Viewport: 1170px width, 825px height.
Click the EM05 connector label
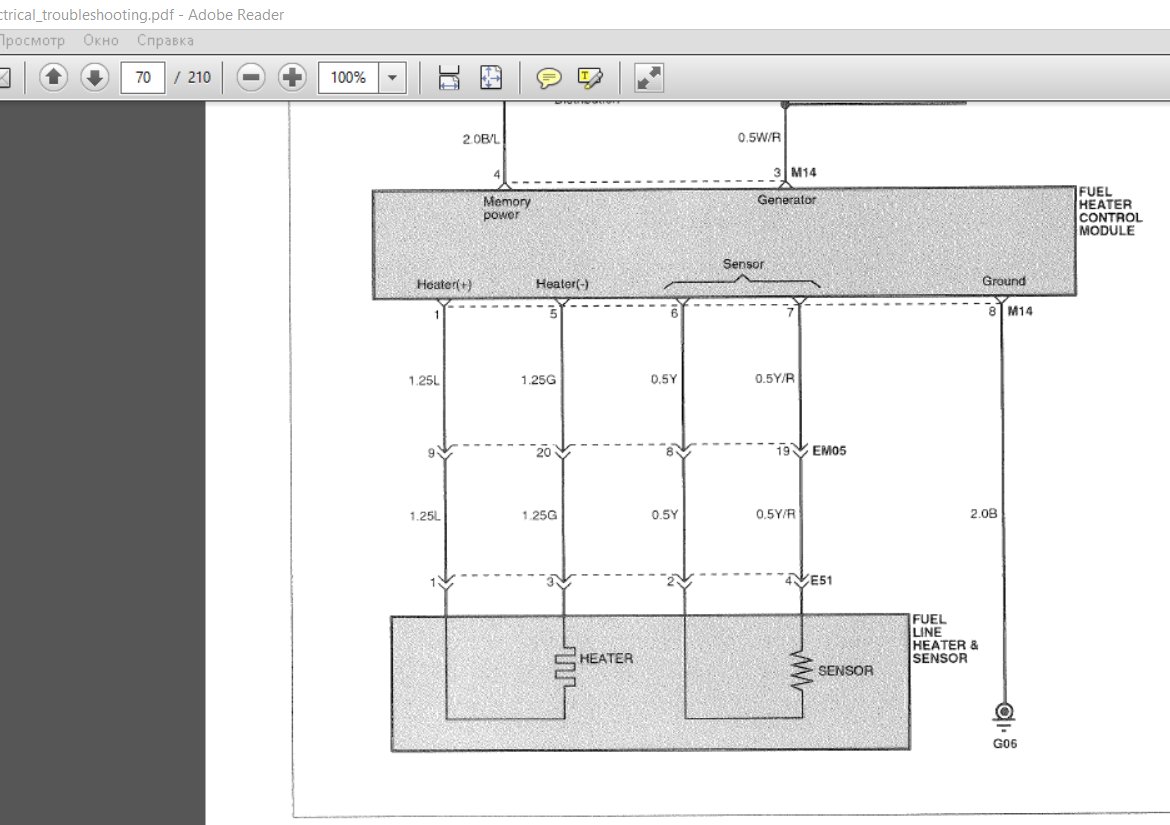(829, 451)
